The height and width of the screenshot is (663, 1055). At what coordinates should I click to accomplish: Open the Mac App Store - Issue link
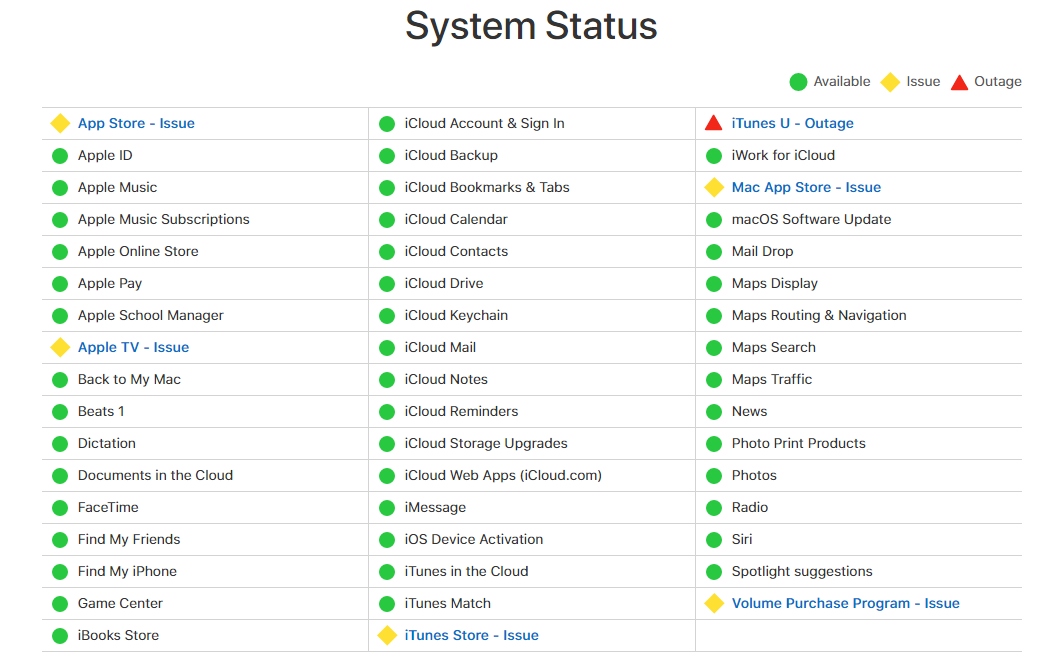pyautogui.click(x=806, y=187)
